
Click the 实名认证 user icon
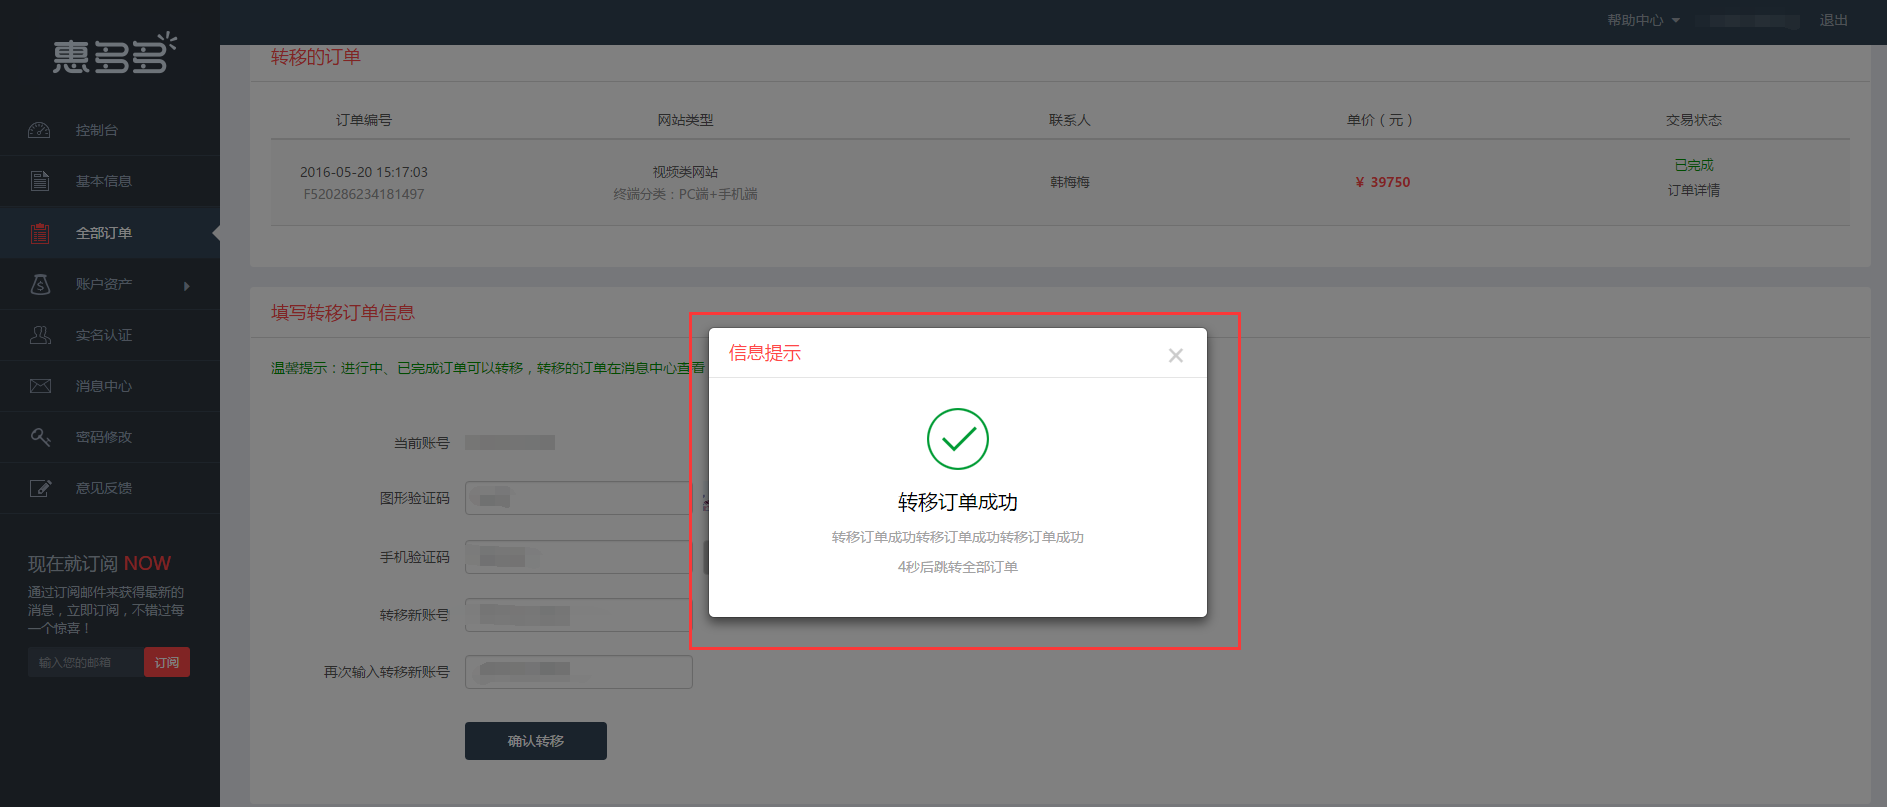tap(39, 335)
